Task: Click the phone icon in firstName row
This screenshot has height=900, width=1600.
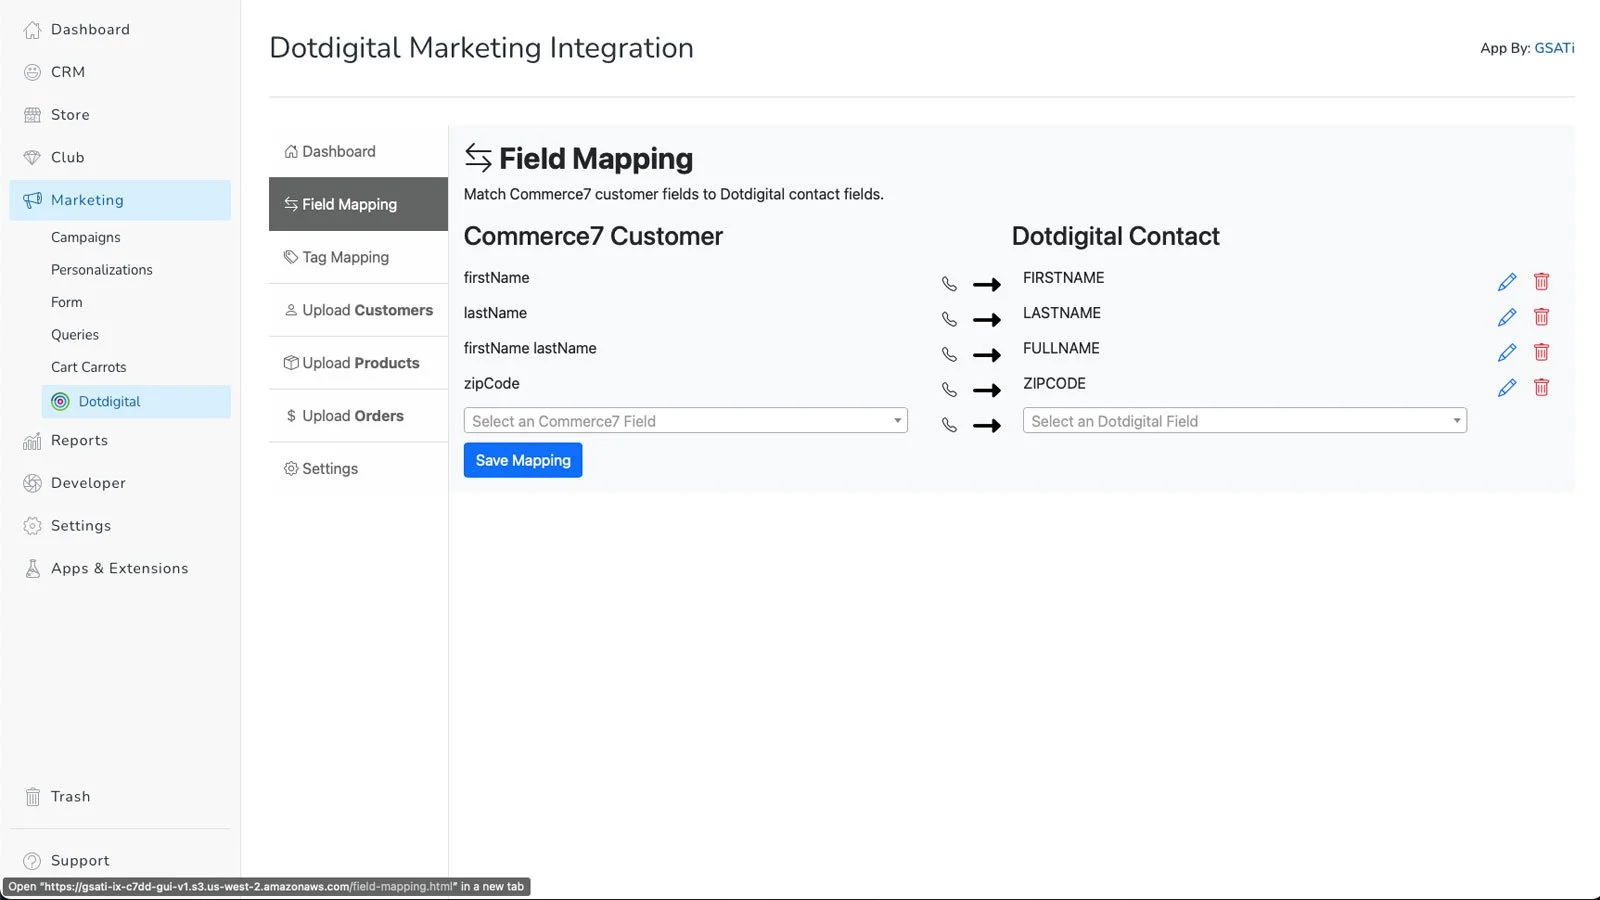Action: click(949, 284)
